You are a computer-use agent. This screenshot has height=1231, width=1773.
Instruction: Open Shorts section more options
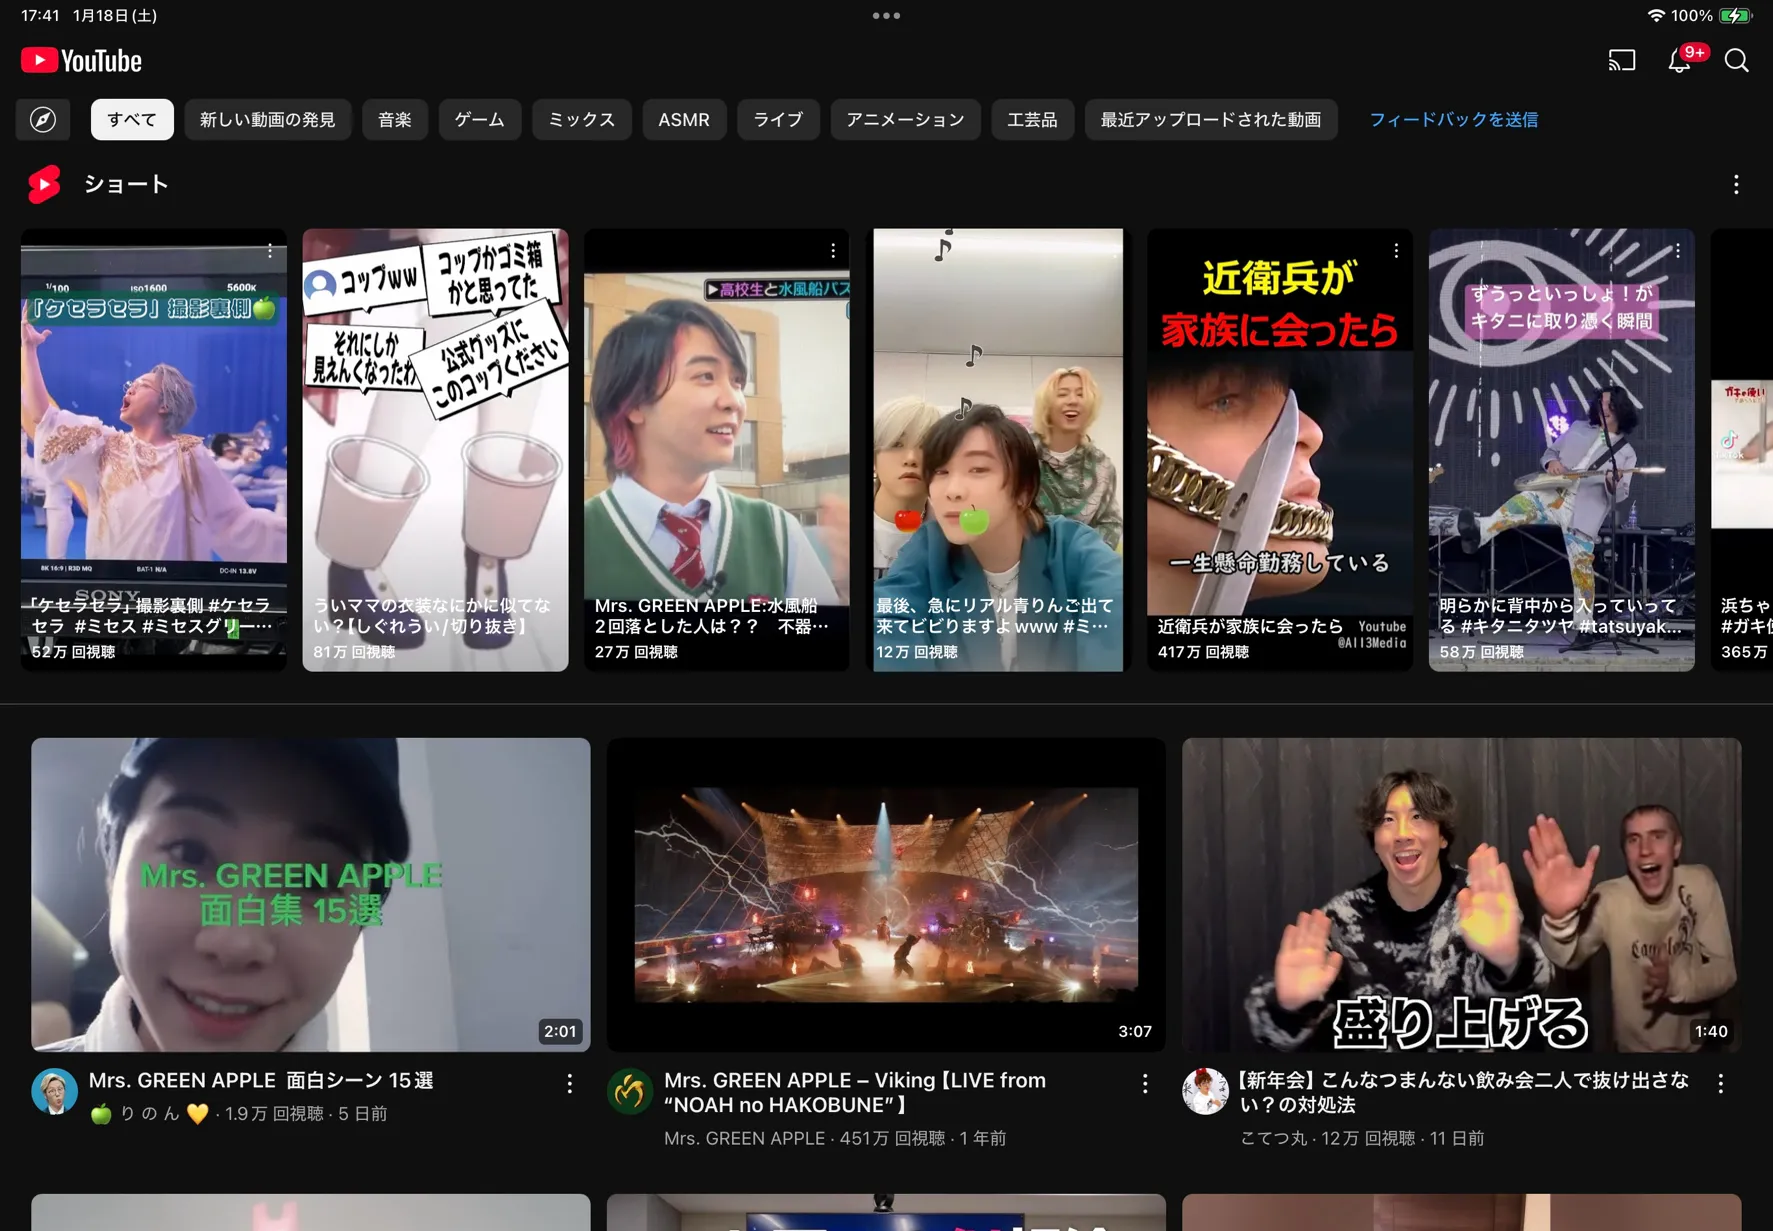[1736, 185]
